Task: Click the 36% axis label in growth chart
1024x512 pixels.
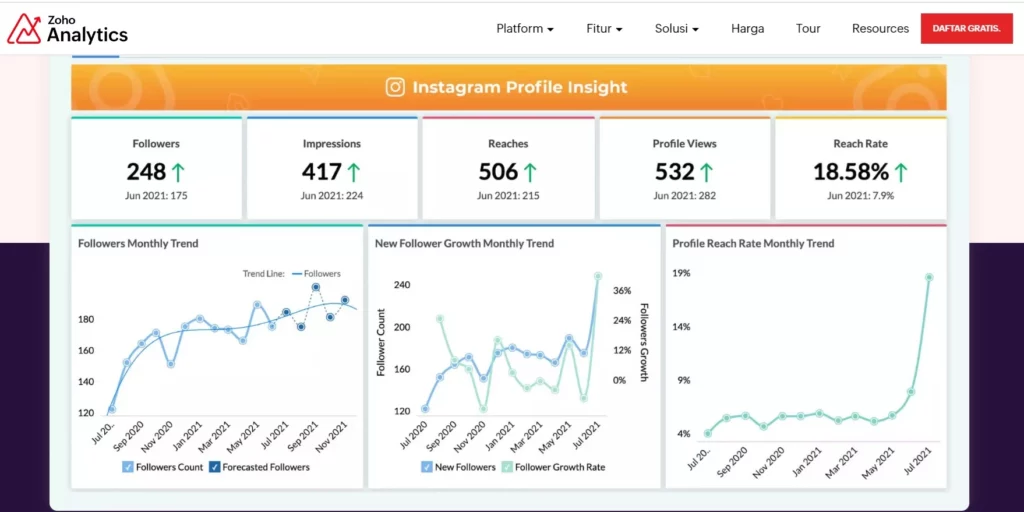Action: [622, 290]
